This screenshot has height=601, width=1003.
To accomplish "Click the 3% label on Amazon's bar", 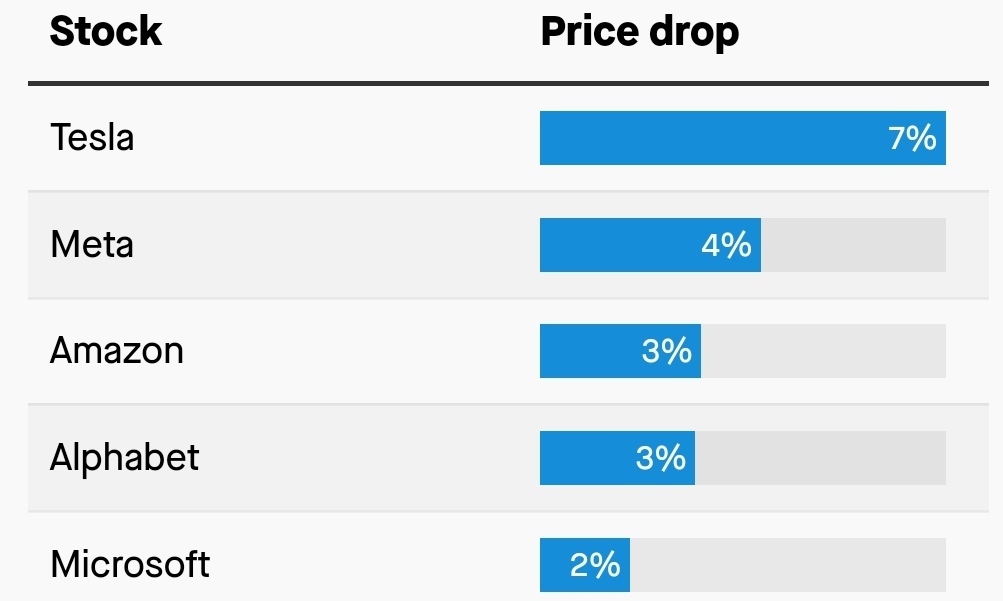I will 666,351.
